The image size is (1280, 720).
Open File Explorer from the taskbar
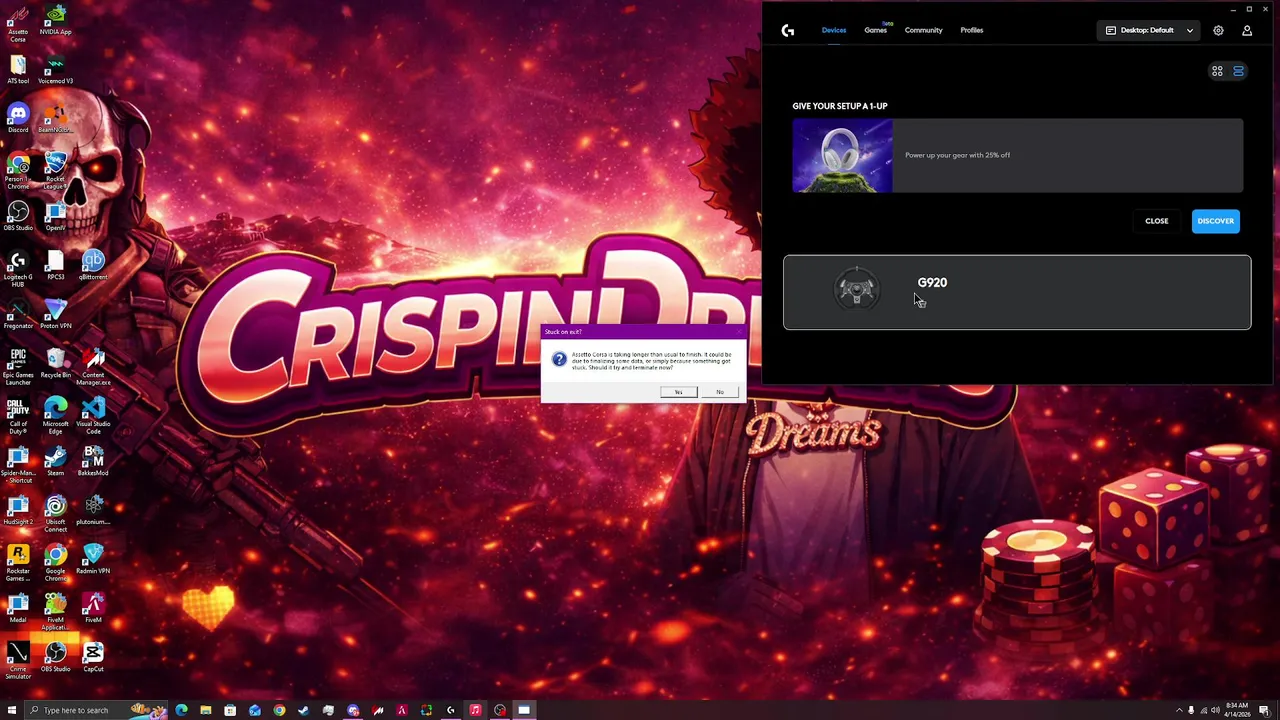coord(206,710)
